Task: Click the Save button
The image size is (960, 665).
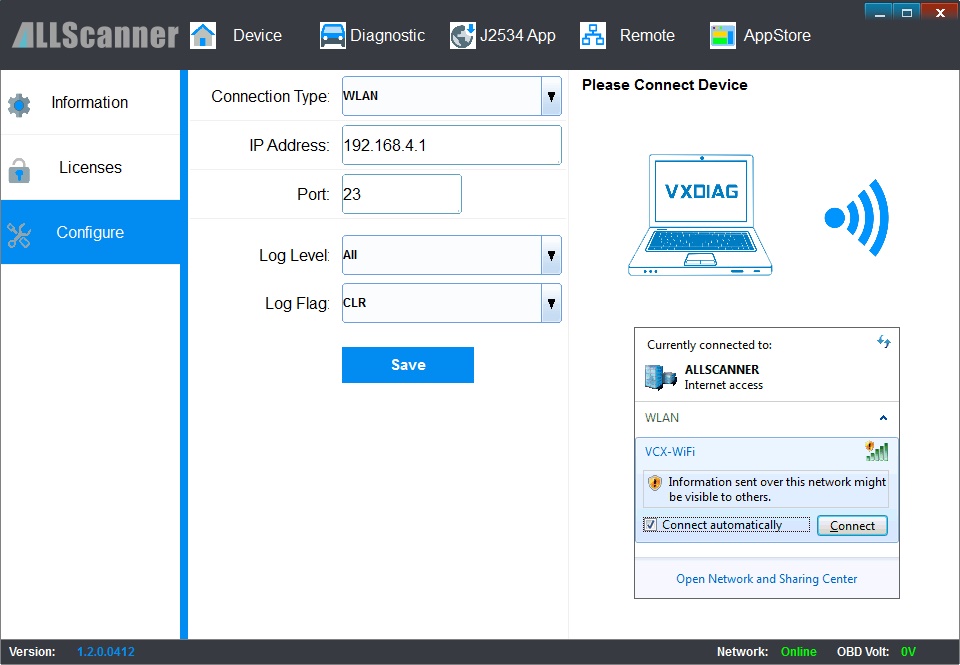Action: tap(408, 365)
